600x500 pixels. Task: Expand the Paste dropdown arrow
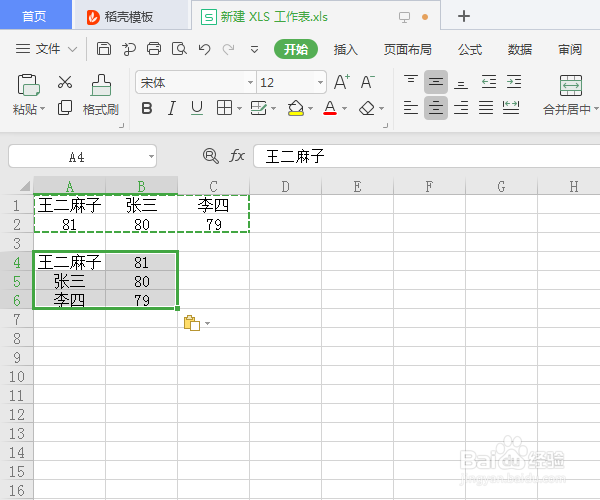click(42, 109)
